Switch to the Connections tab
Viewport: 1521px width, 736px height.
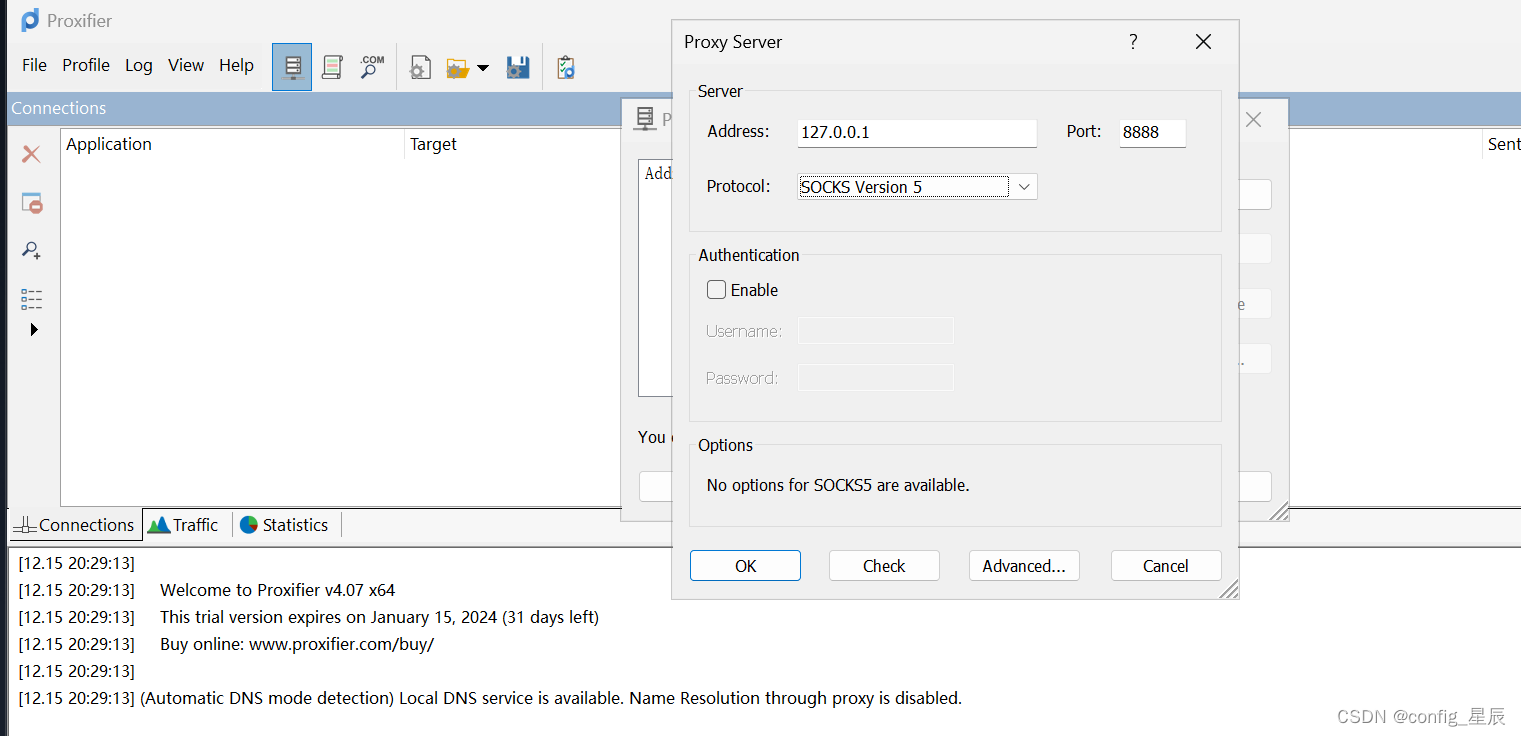coord(76,525)
